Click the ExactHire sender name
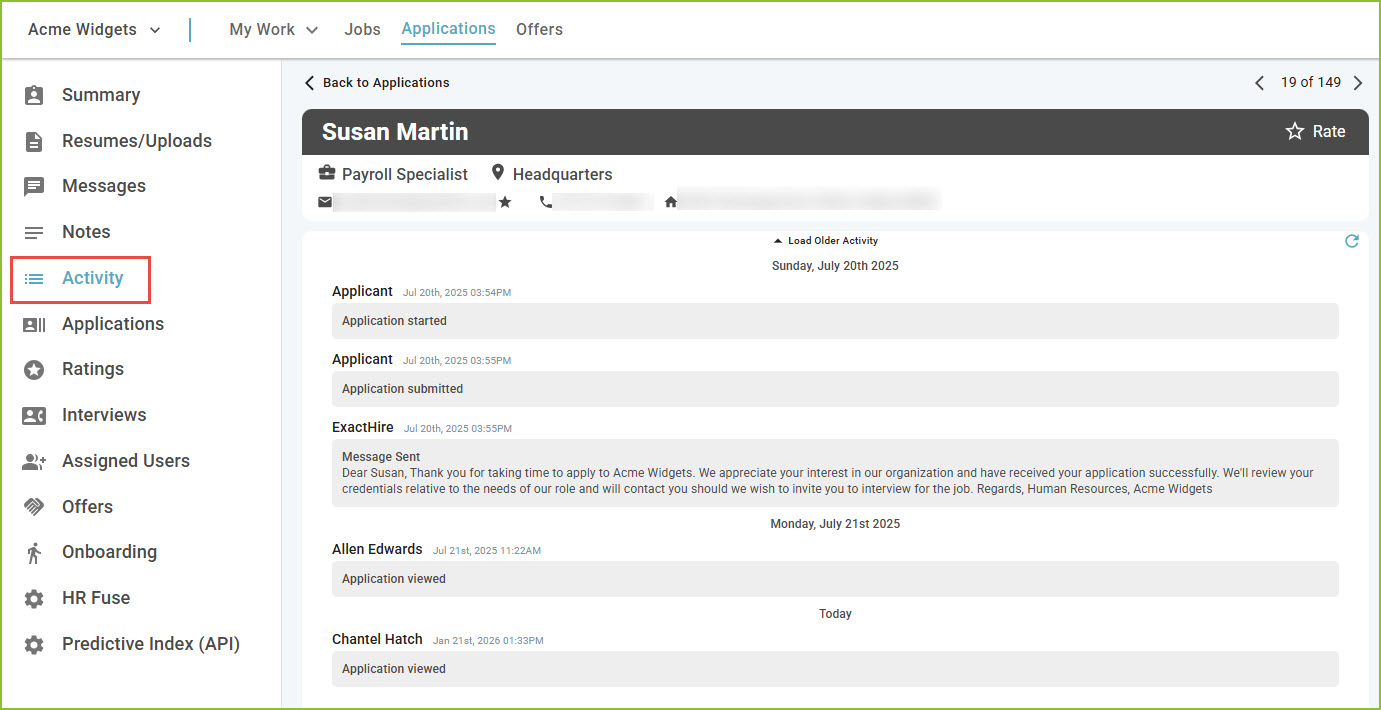 363,427
